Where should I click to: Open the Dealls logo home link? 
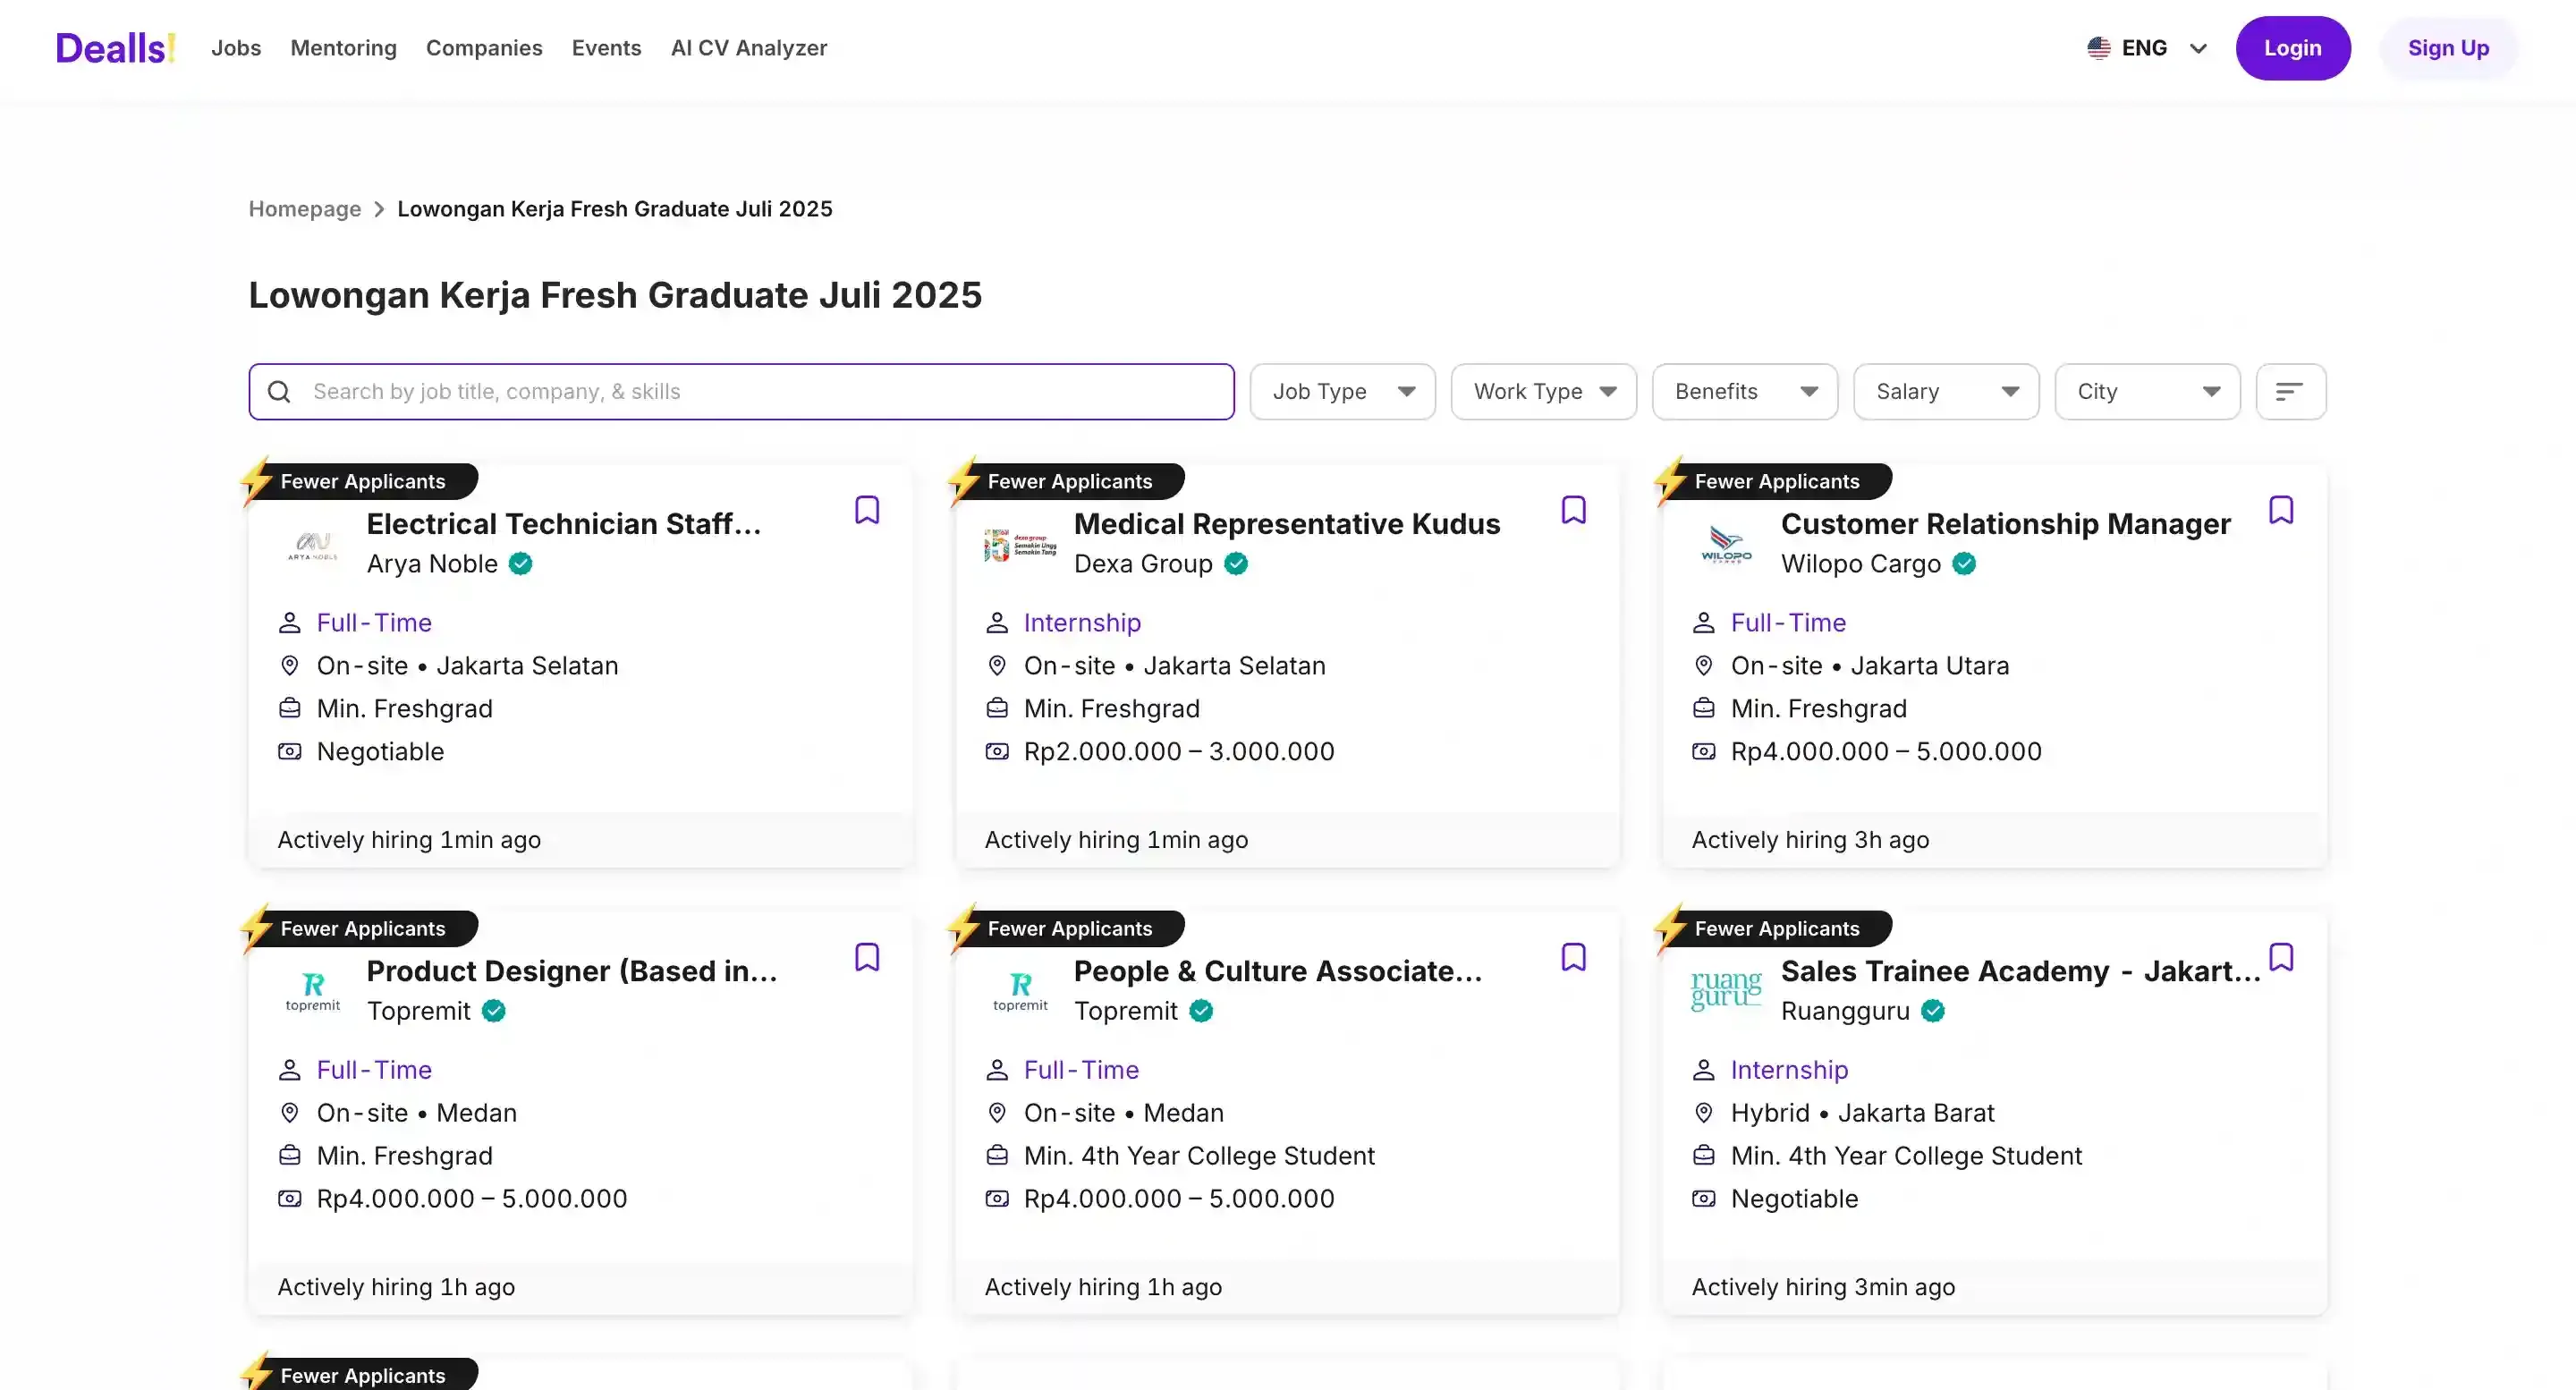(x=115, y=48)
